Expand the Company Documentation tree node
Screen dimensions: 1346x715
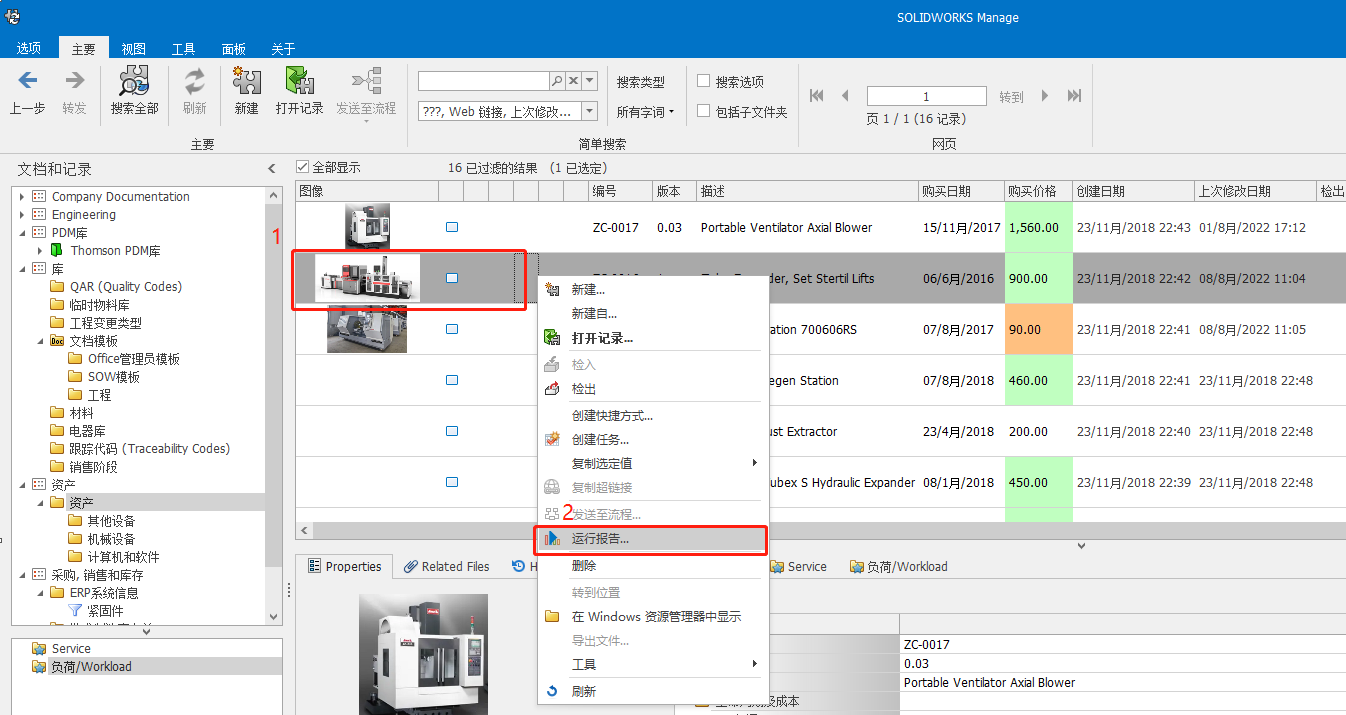pos(22,197)
